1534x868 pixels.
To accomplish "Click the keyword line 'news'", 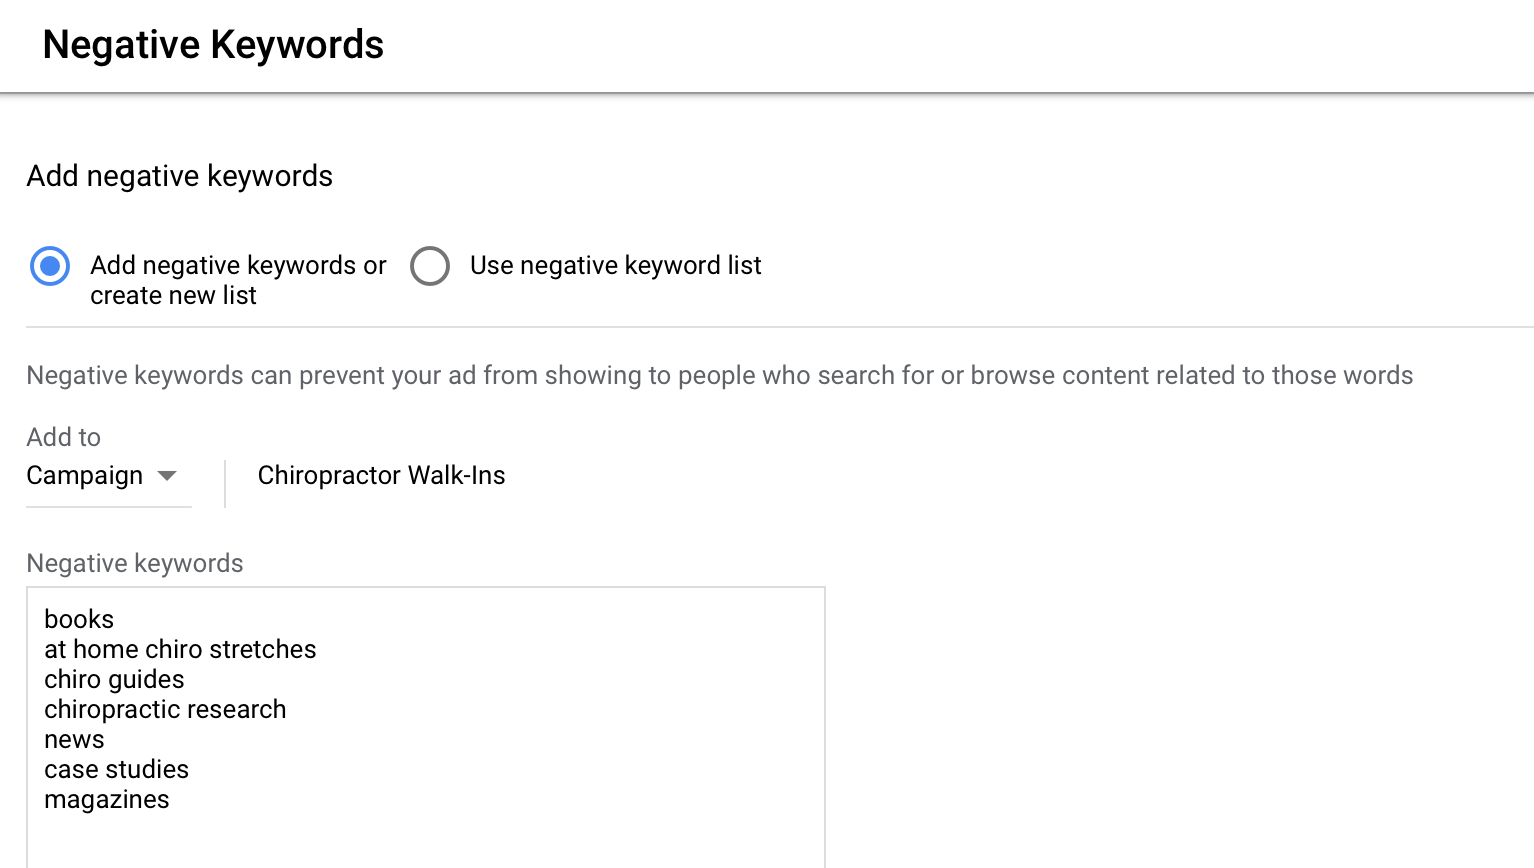I will coord(74,739).
